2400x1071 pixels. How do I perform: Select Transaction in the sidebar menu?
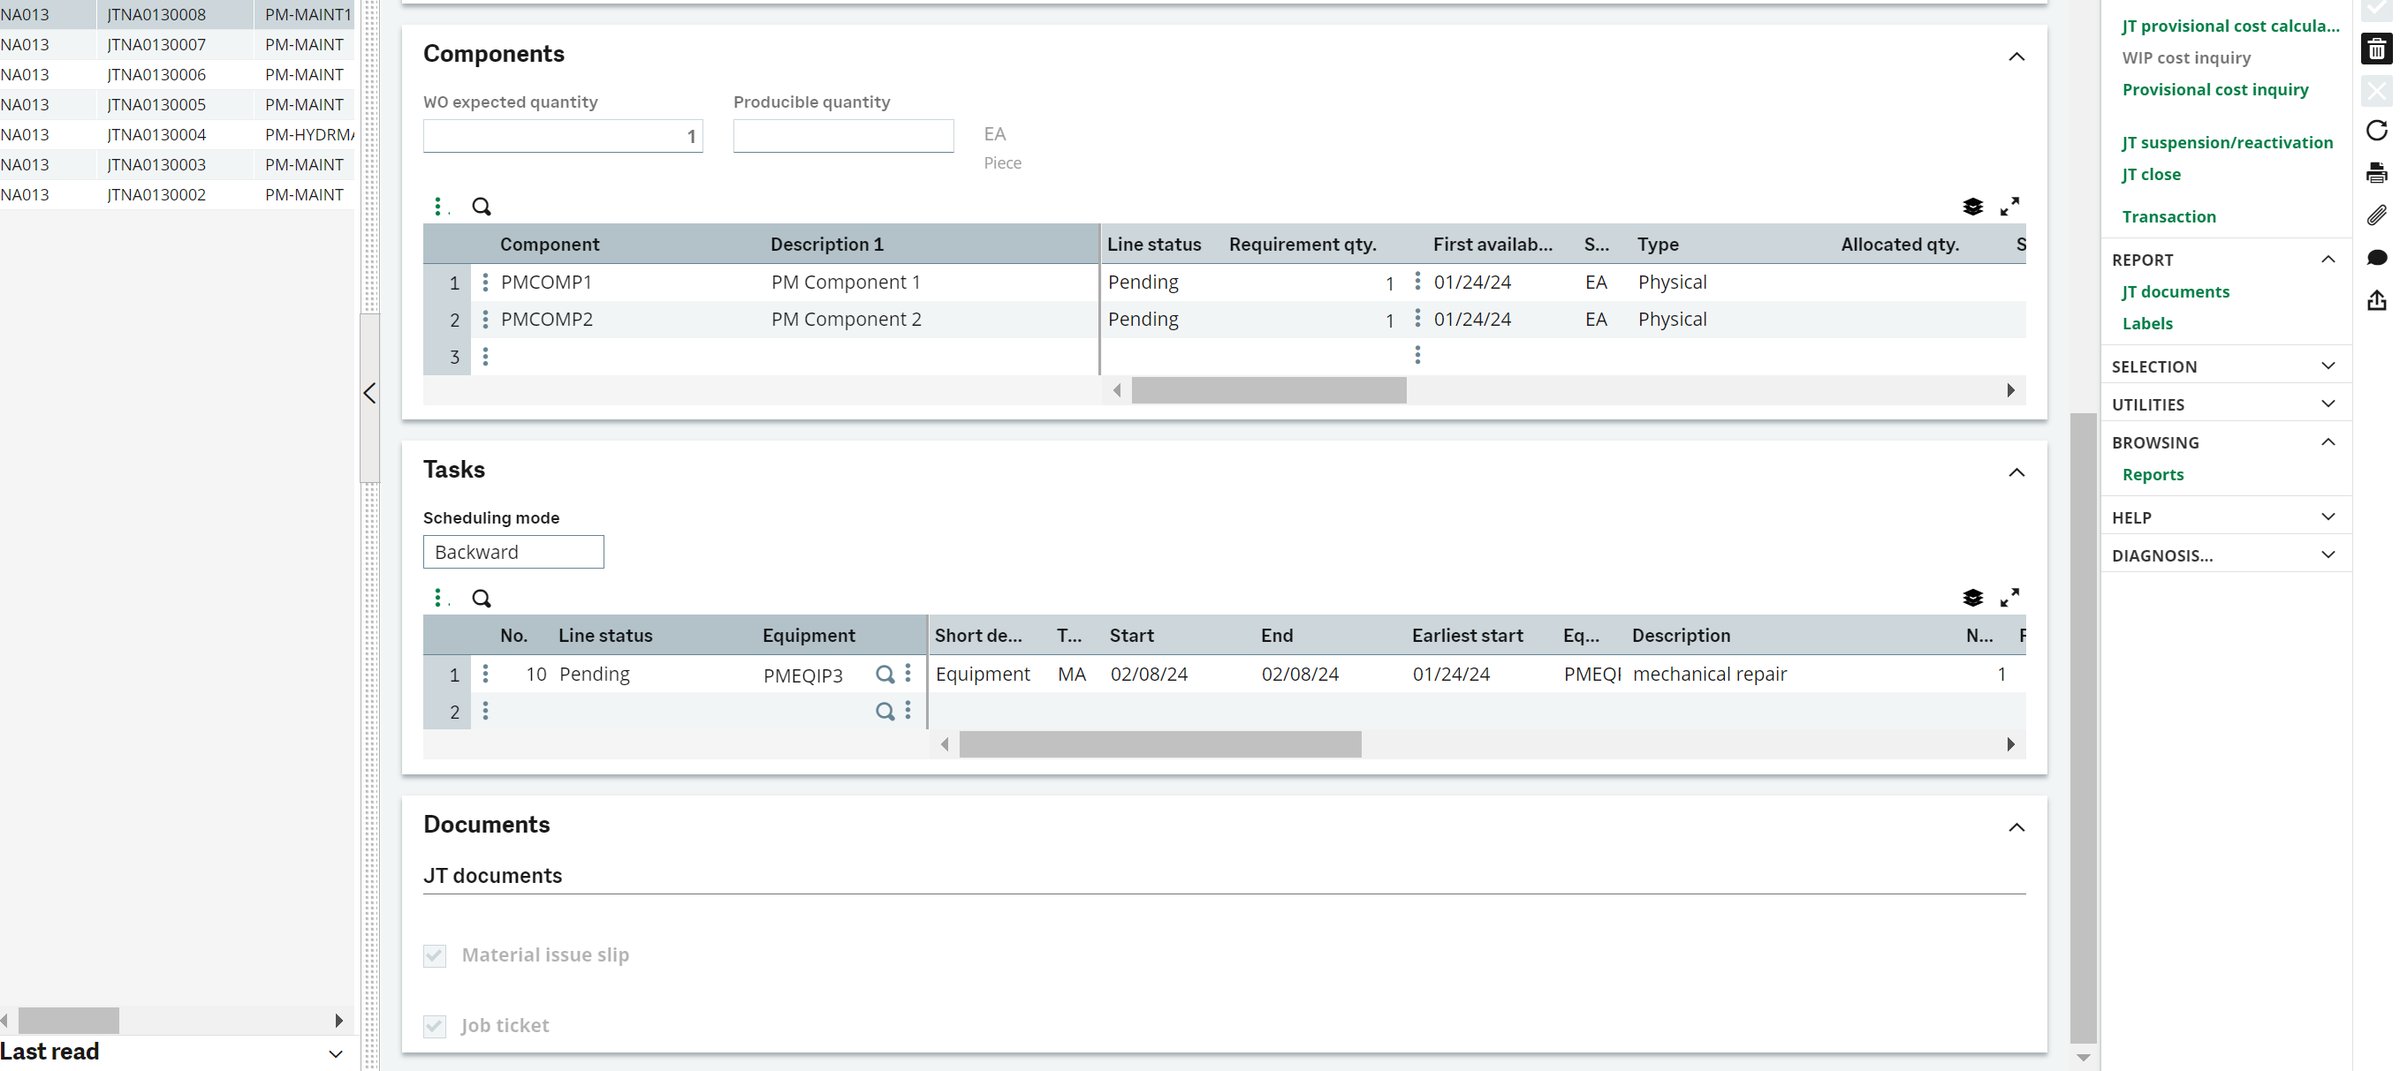pyautogui.click(x=2169, y=216)
